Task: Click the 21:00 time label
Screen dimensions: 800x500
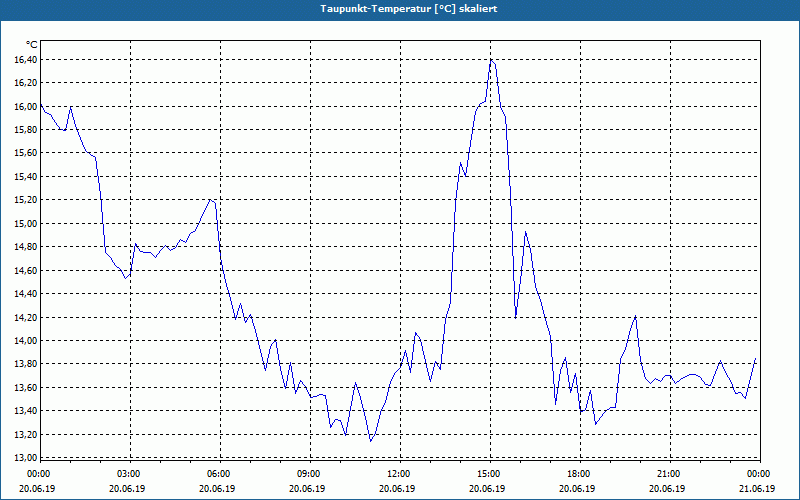Action: coord(669,474)
